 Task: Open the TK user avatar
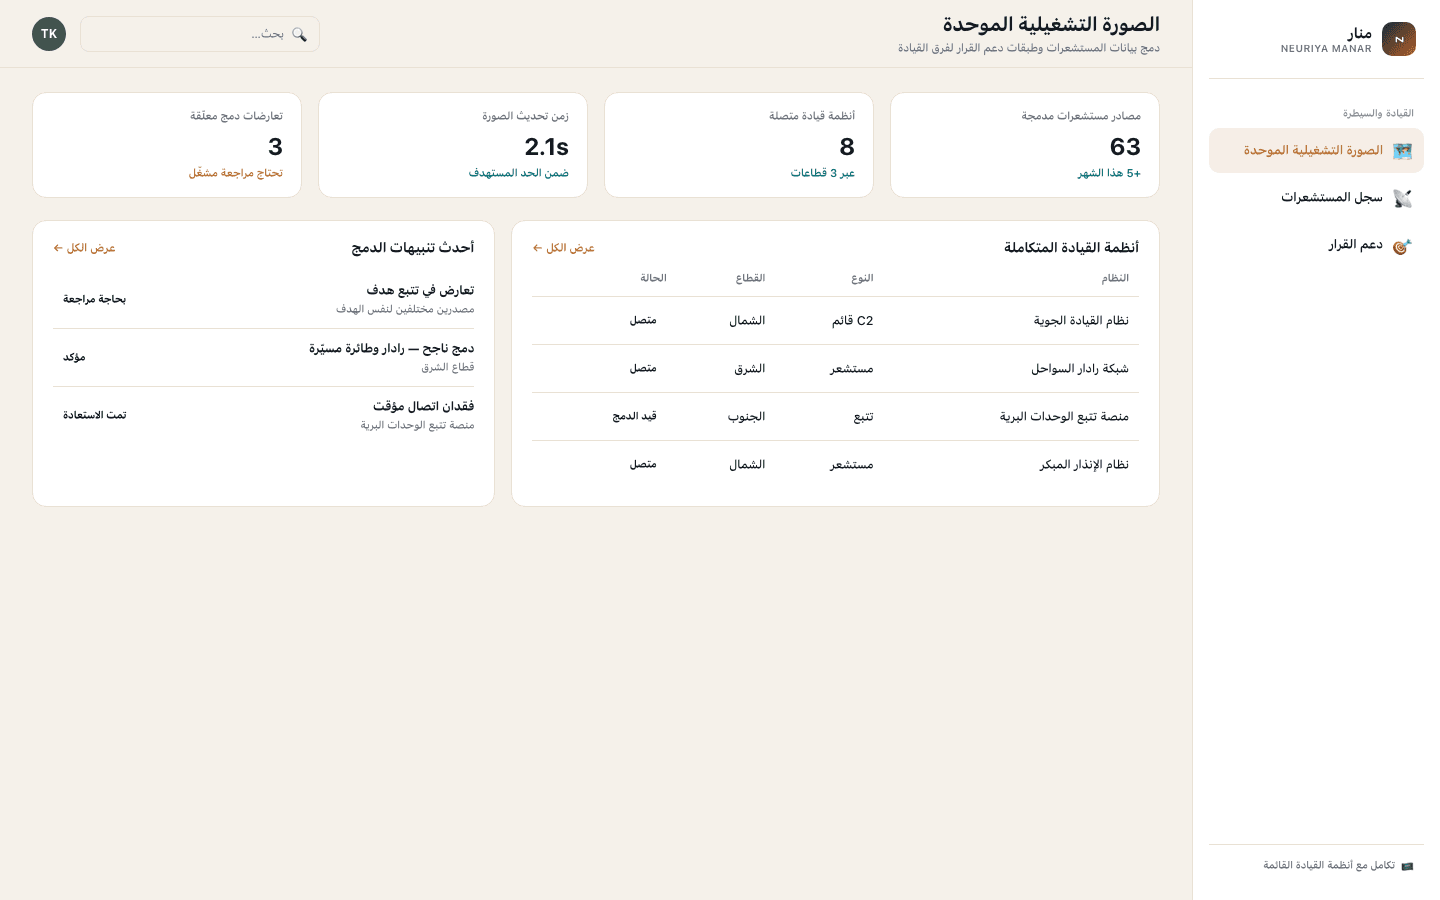point(49,34)
